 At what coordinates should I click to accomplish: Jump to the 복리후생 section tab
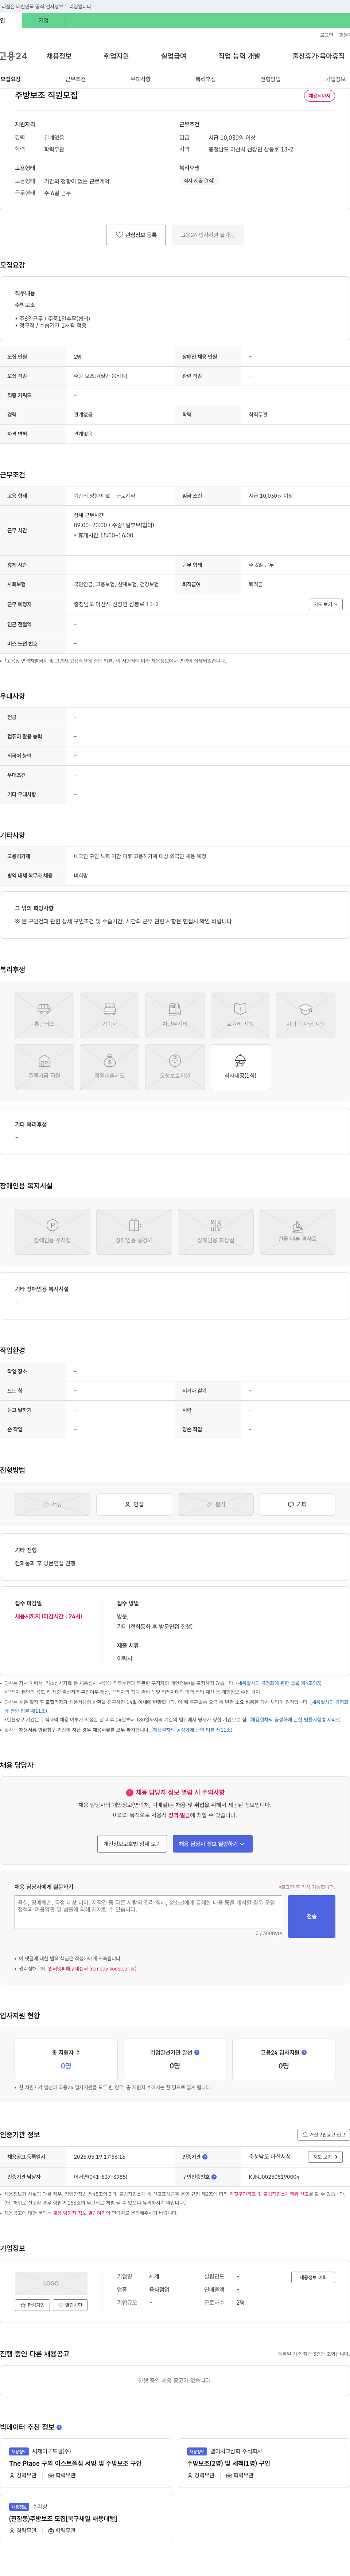(206, 79)
